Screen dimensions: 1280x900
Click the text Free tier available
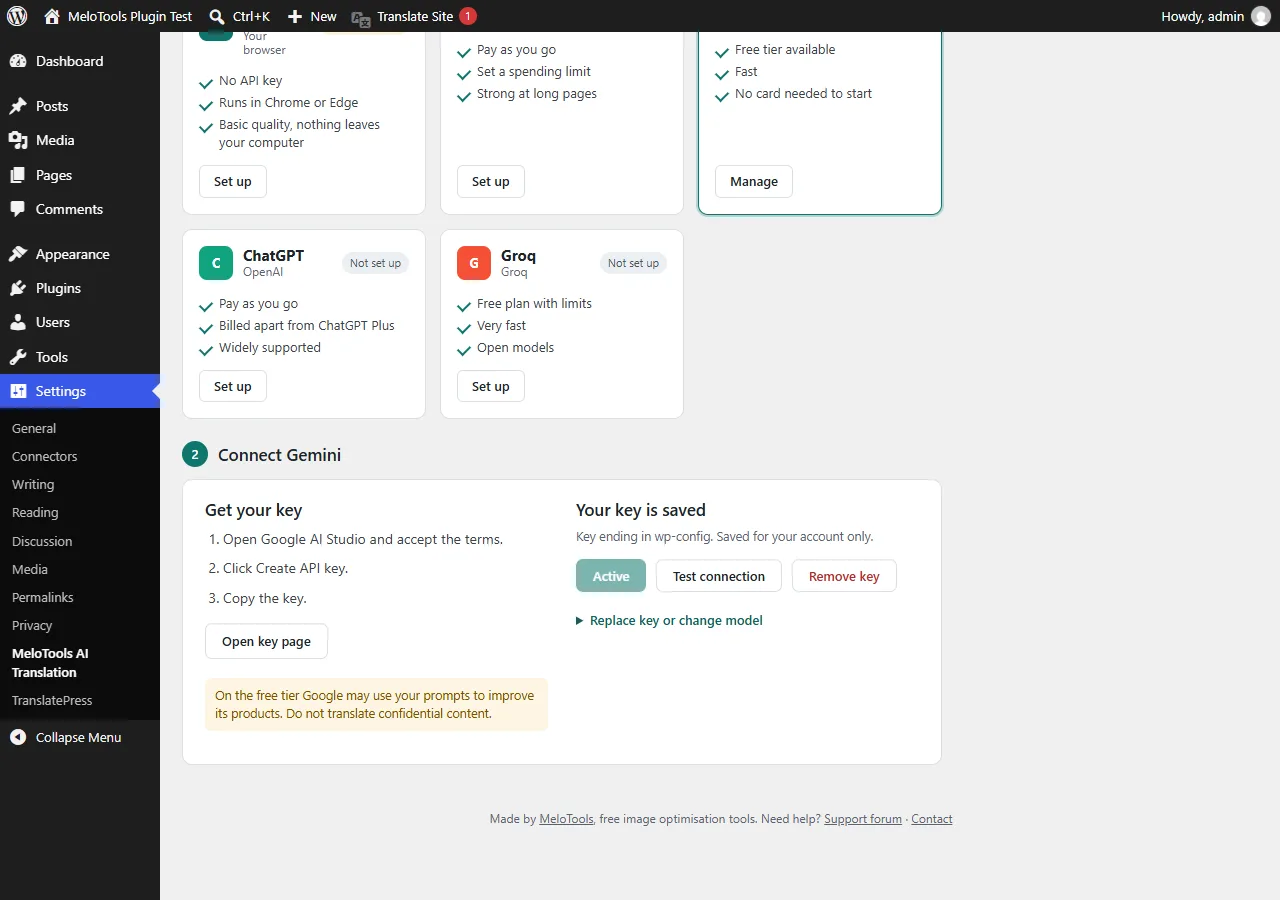point(785,49)
